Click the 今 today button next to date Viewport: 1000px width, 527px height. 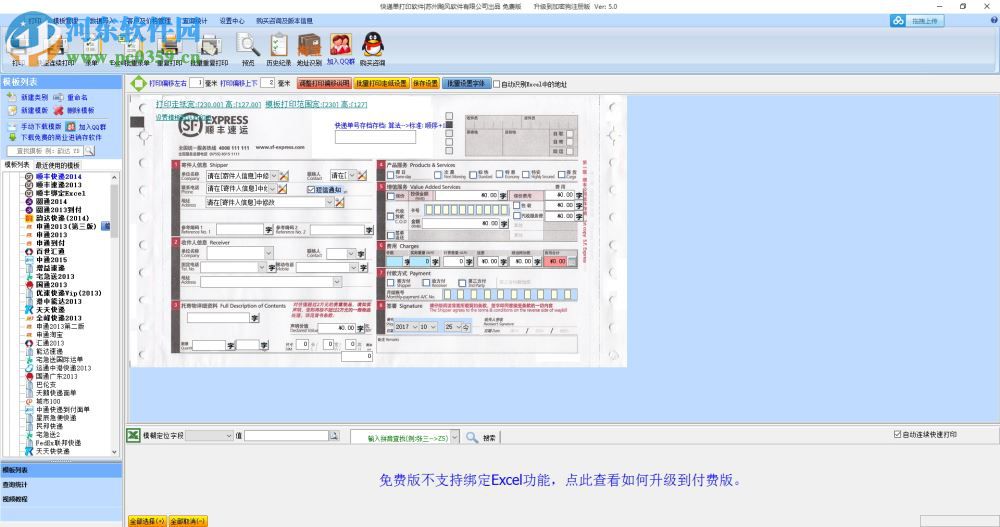coord(466,327)
